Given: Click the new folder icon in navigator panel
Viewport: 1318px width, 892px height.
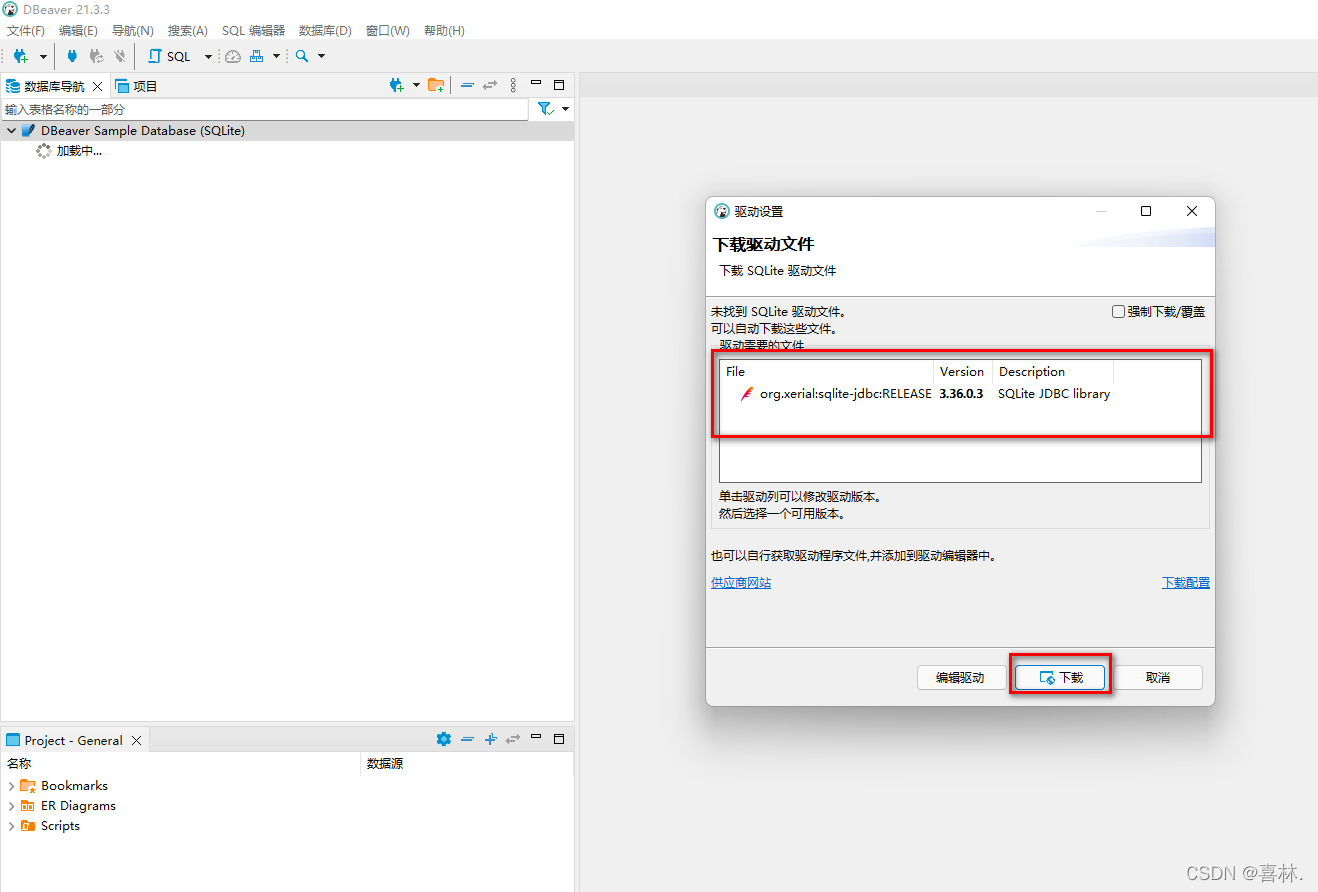Looking at the screenshot, I should pyautogui.click(x=436, y=85).
